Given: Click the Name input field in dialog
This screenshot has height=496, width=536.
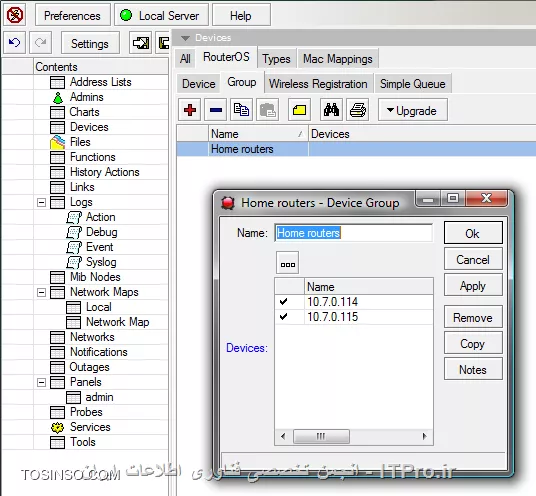Looking at the screenshot, I should click(x=353, y=233).
